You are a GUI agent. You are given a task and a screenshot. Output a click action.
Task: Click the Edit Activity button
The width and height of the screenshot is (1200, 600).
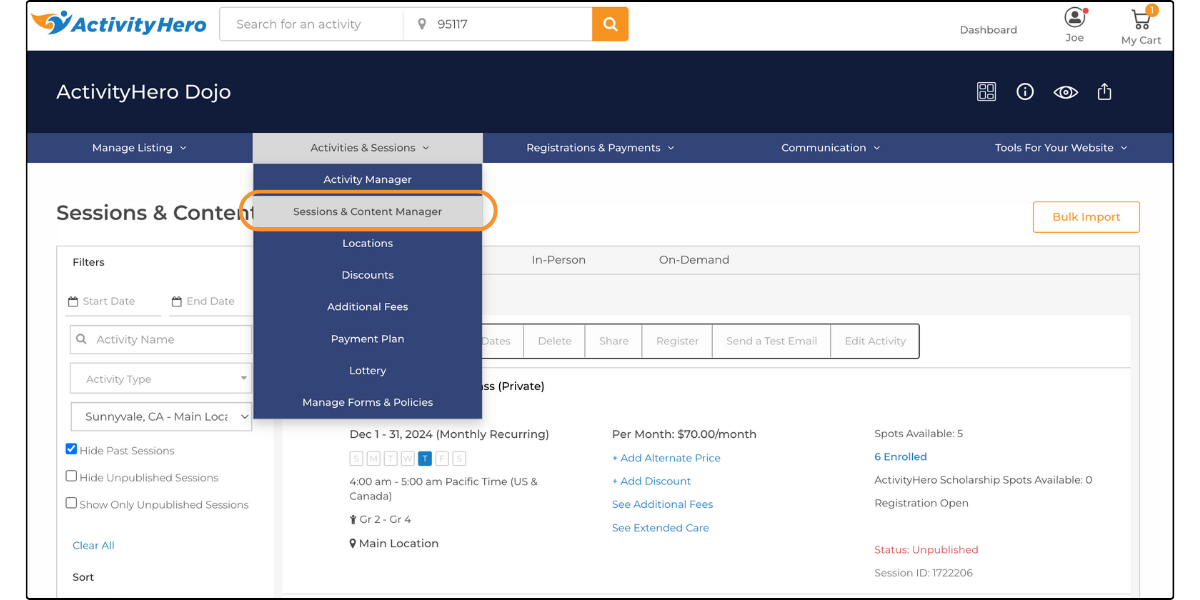[875, 341]
